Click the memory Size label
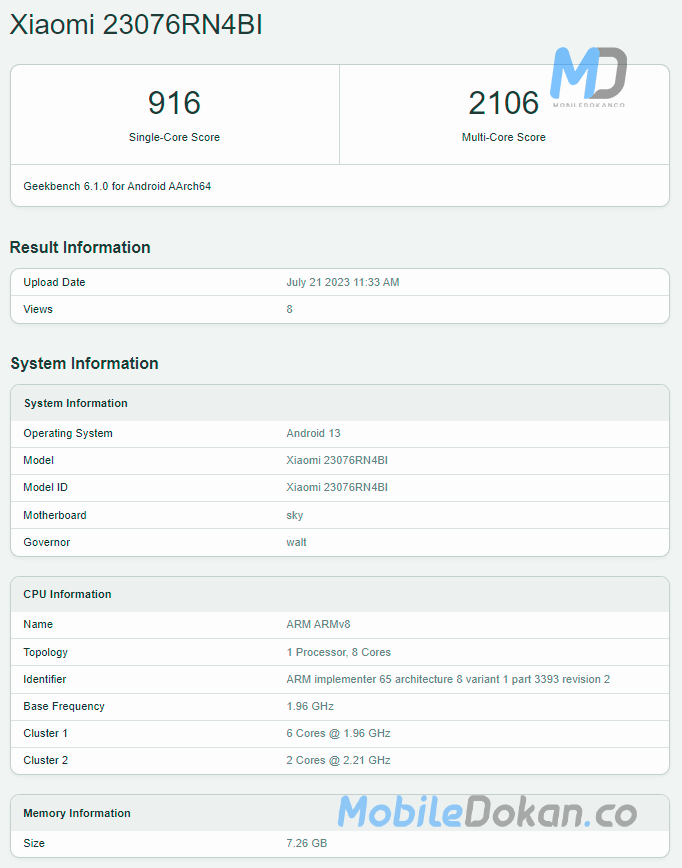Screen dimensions: 682x868 coord(34,844)
